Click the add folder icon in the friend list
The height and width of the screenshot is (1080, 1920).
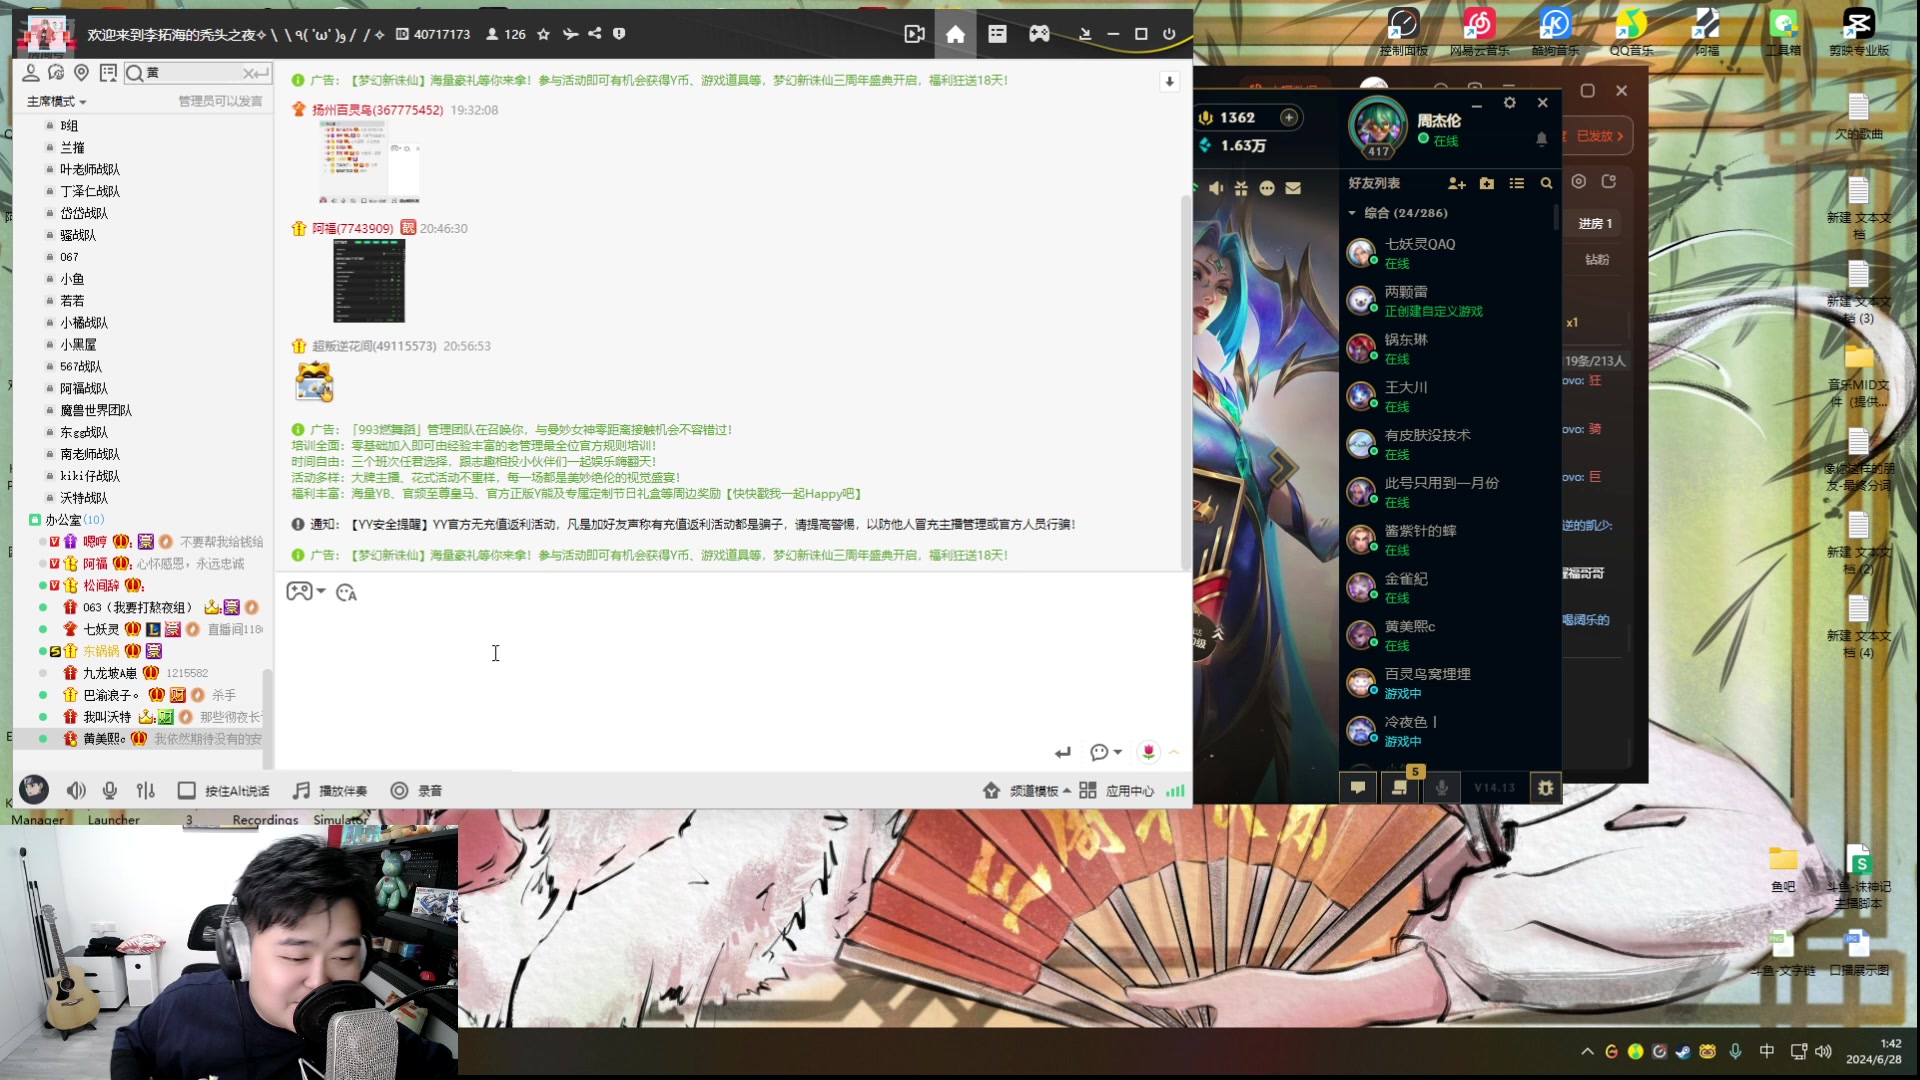pos(1487,184)
